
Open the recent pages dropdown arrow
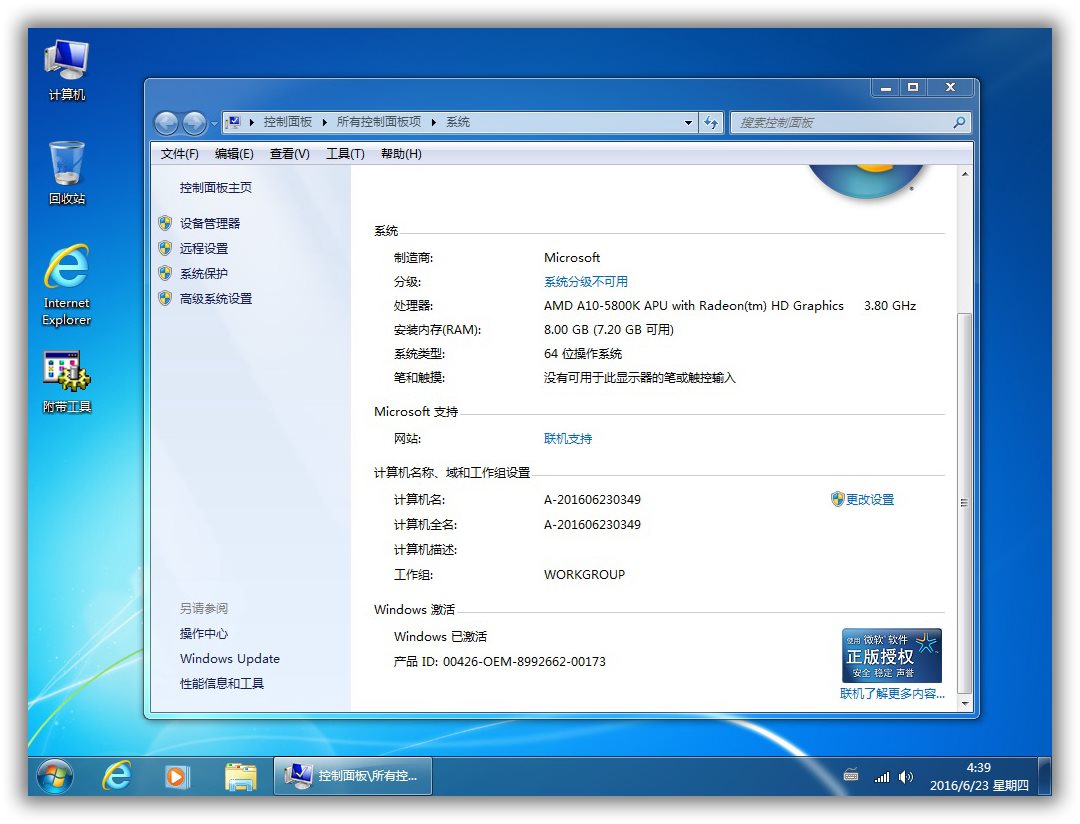coord(214,124)
